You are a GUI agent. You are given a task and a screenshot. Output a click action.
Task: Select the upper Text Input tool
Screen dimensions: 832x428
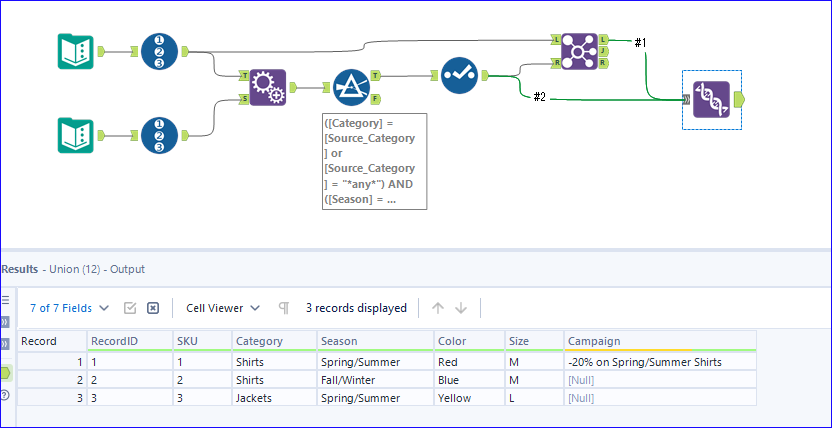75,51
